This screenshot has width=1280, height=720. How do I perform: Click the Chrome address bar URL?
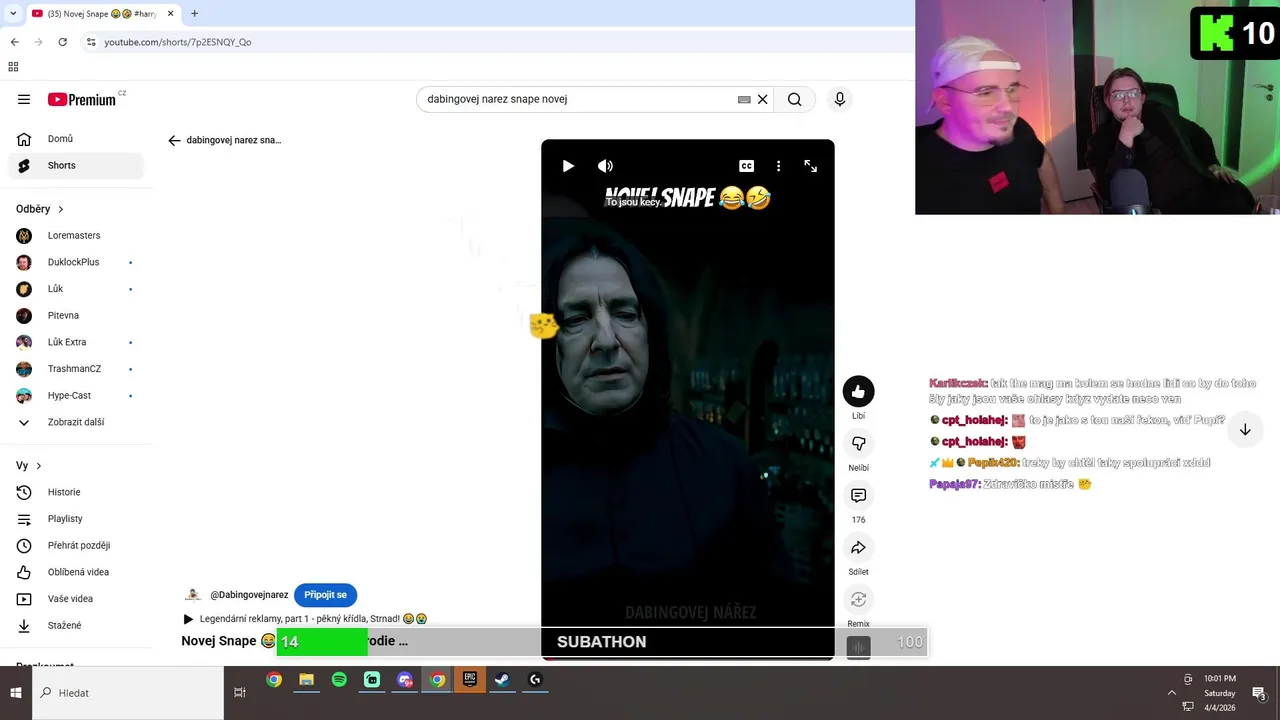[x=178, y=42]
